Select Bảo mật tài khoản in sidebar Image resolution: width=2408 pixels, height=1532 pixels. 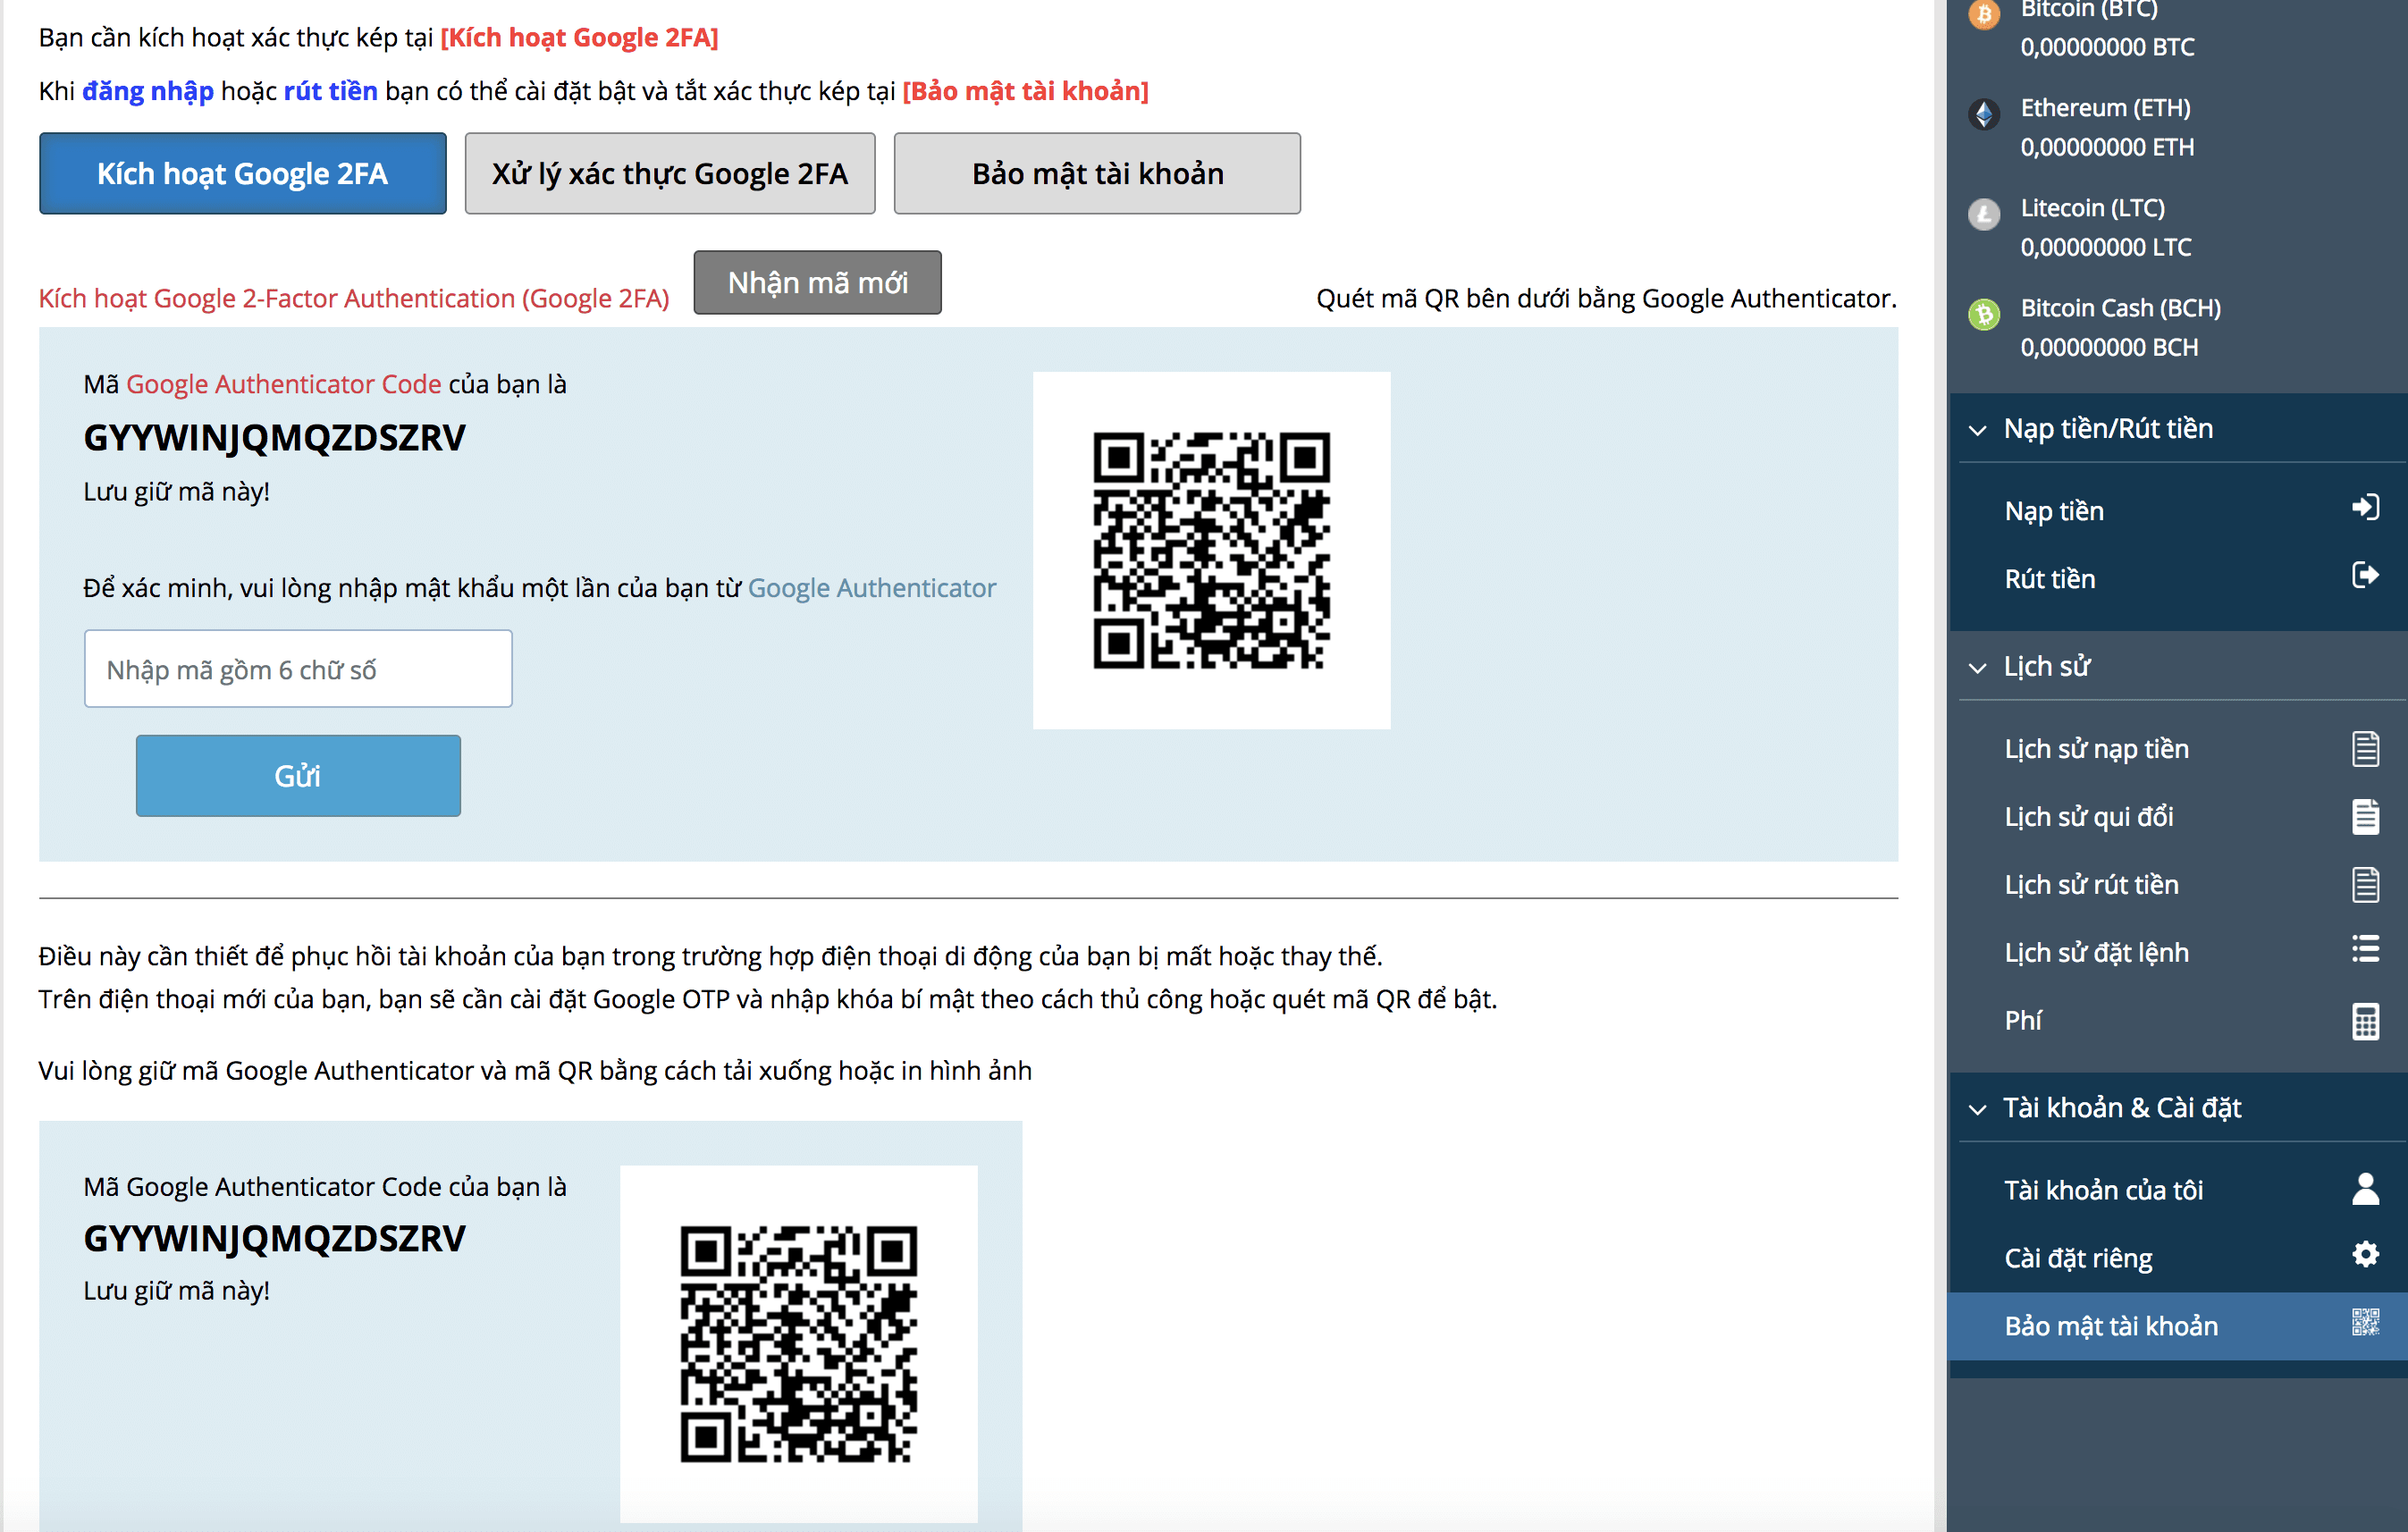tap(2178, 1325)
